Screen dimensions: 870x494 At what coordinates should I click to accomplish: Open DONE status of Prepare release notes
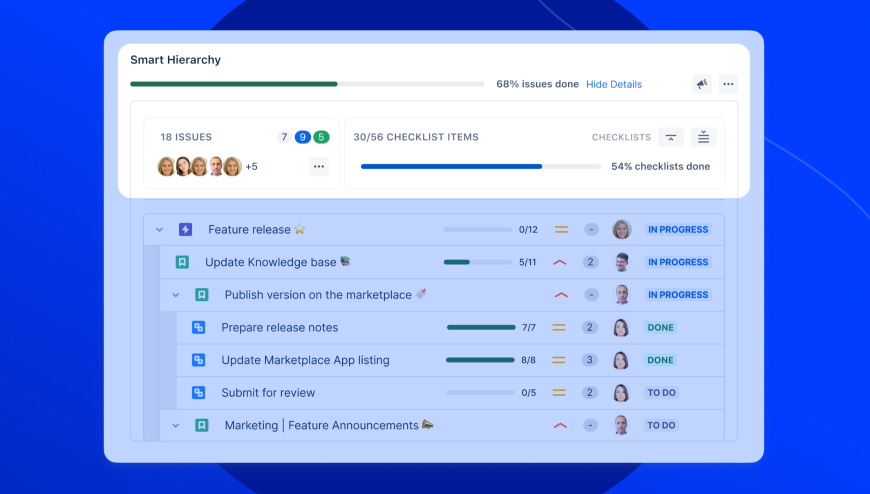coord(660,327)
